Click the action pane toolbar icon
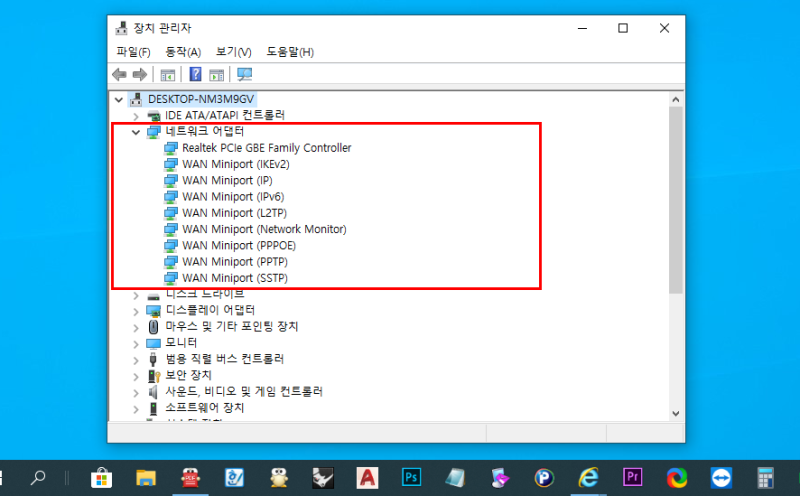The height and width of the screenshot is (496, 800). pyautogui.click(x=217, y=75)
